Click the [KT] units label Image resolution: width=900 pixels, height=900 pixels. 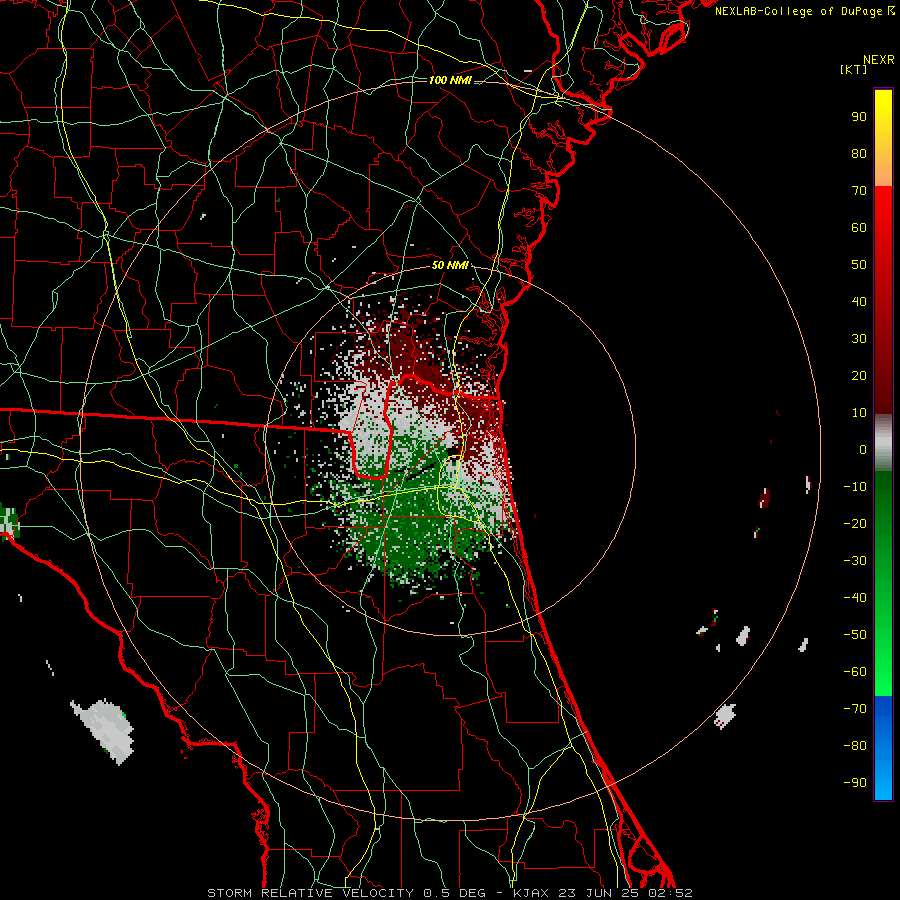tap(854, 69)
